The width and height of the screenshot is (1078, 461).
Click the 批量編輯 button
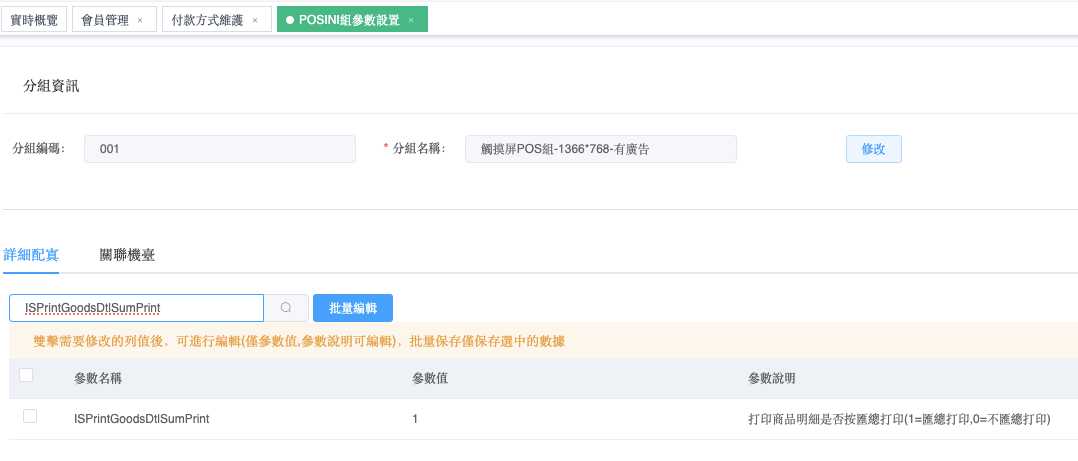pyautogui.click(x=353, y=308)
